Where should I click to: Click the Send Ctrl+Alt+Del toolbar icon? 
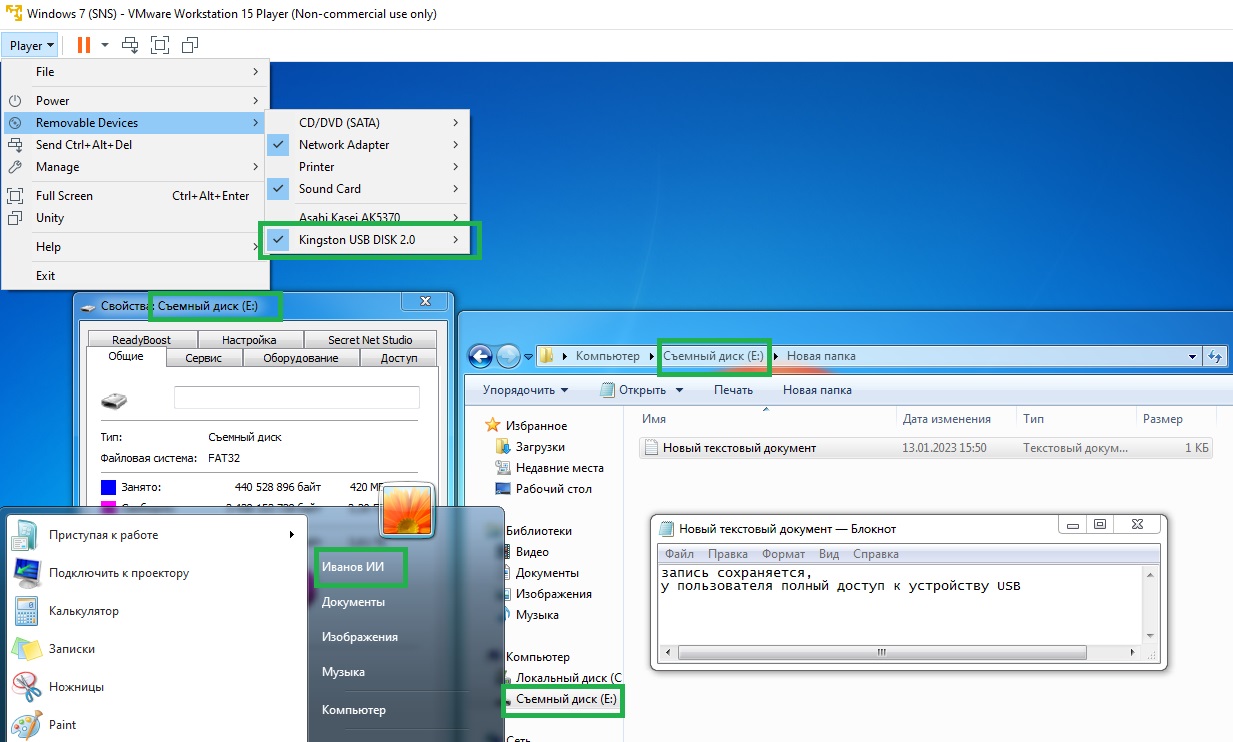pos(130,45)
